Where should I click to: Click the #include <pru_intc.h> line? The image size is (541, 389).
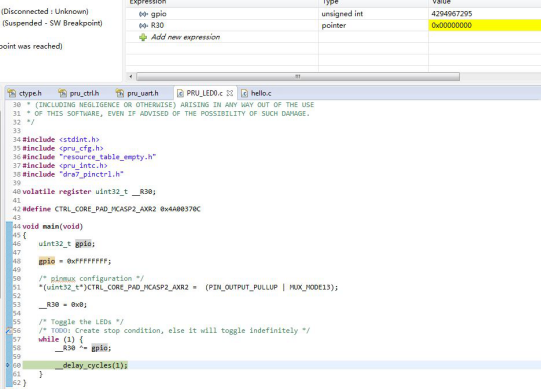click(x=65, y=166)
